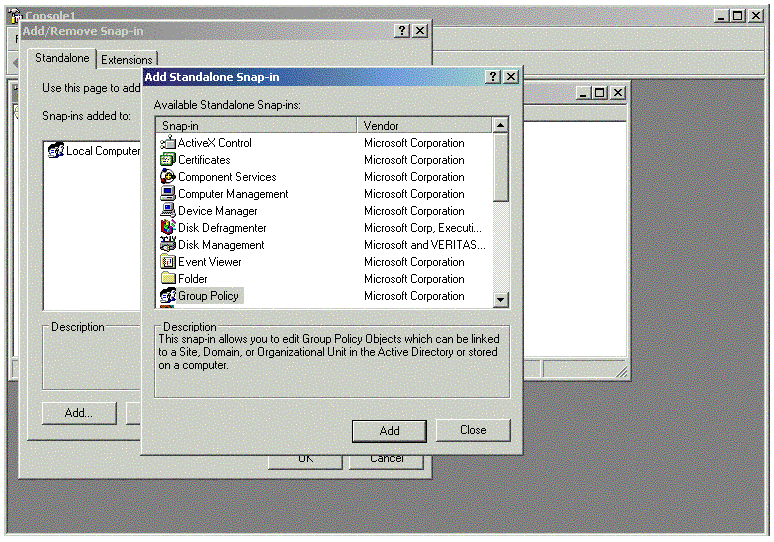The height and width of the screenshot is (542, 774).
Task: Click the Local Computer policy icon
Action: click(56, 151)
